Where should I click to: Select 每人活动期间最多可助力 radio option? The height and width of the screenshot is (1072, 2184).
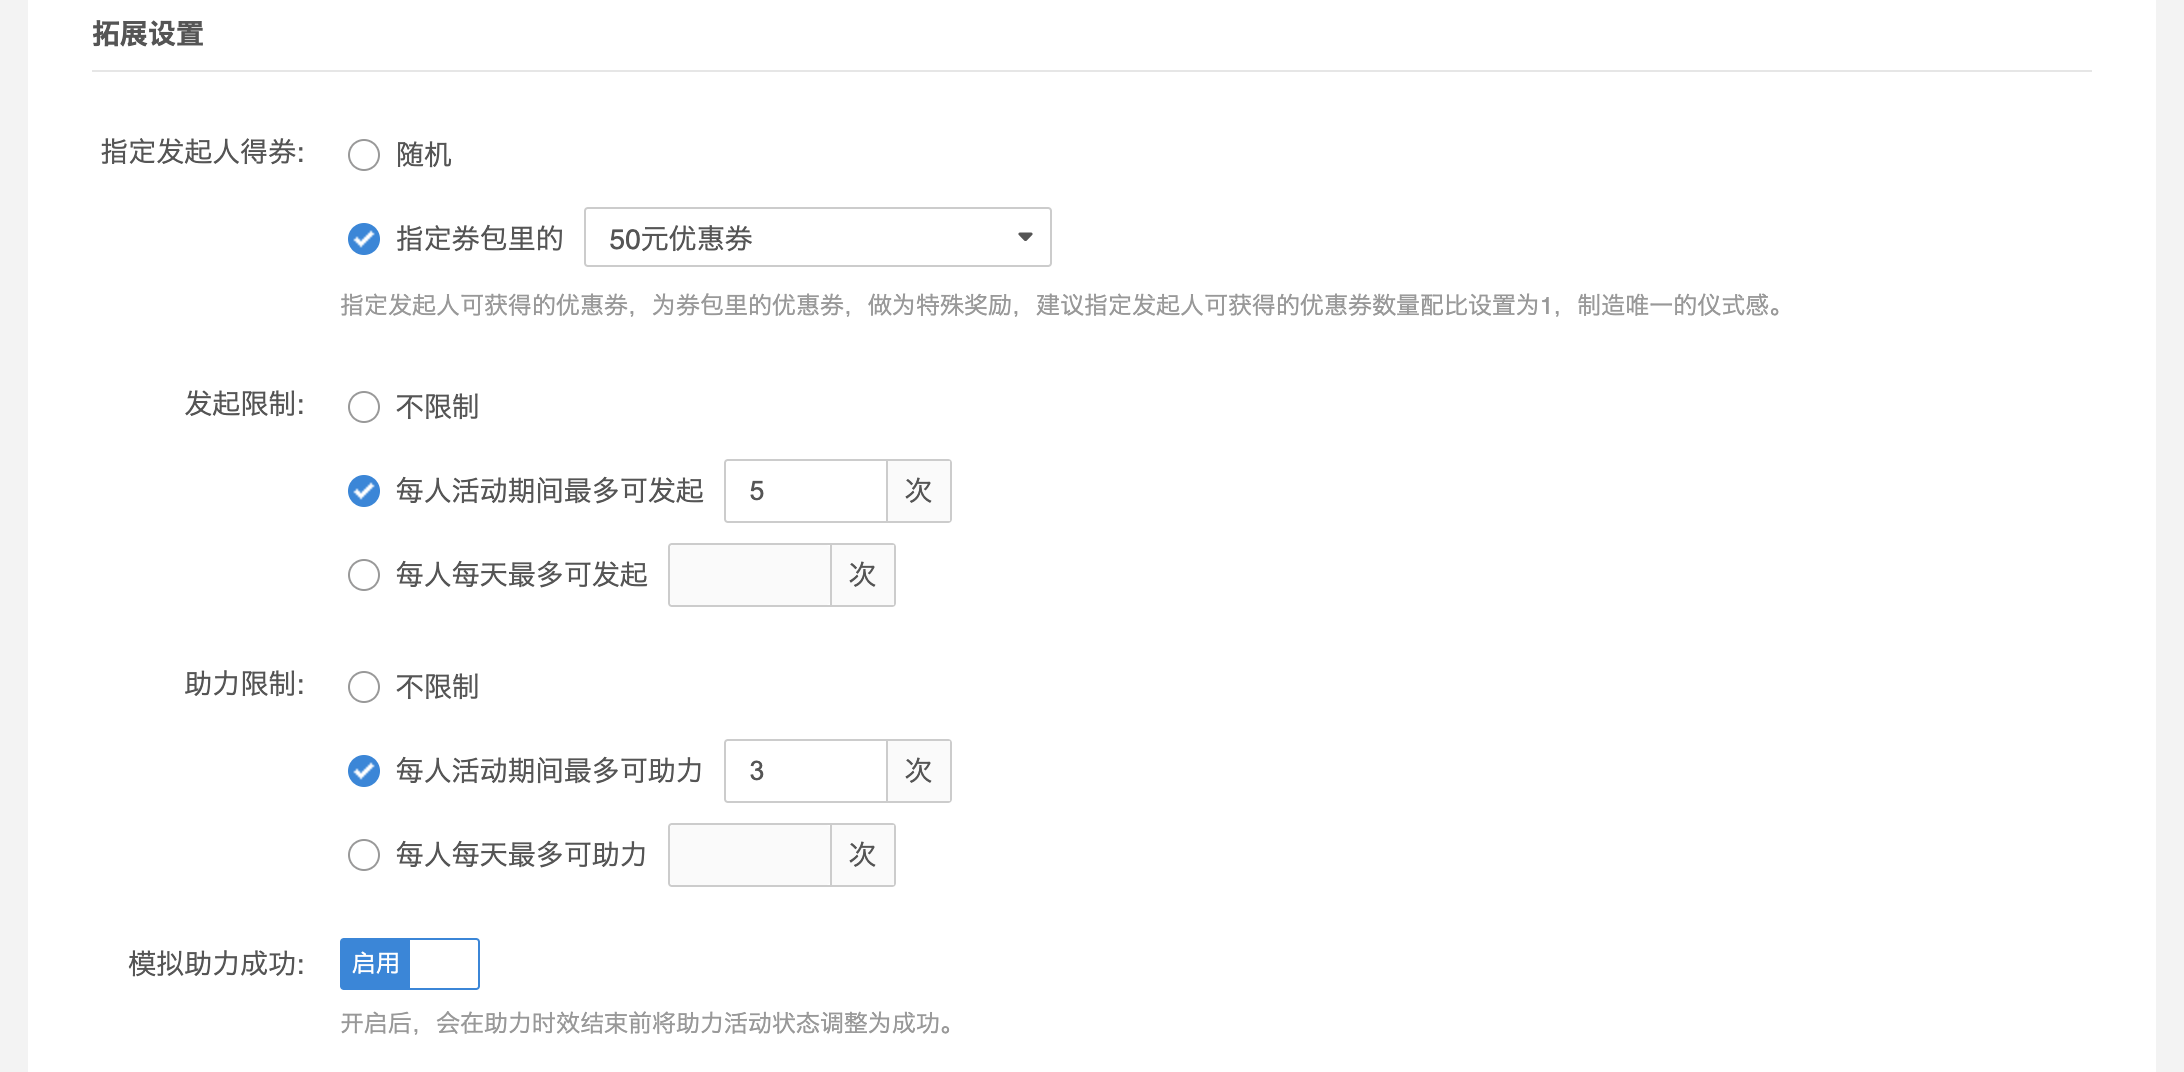(x=364, y=771)
